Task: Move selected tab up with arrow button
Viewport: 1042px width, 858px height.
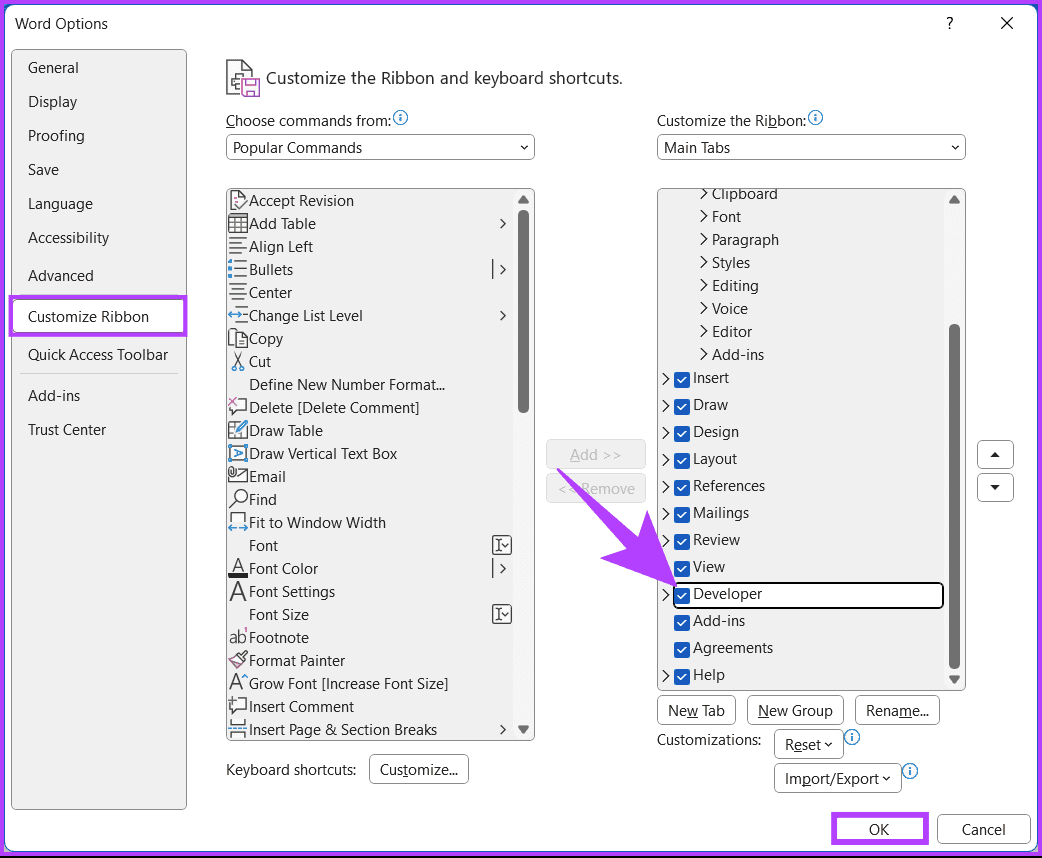Action: tap(995, 455)
